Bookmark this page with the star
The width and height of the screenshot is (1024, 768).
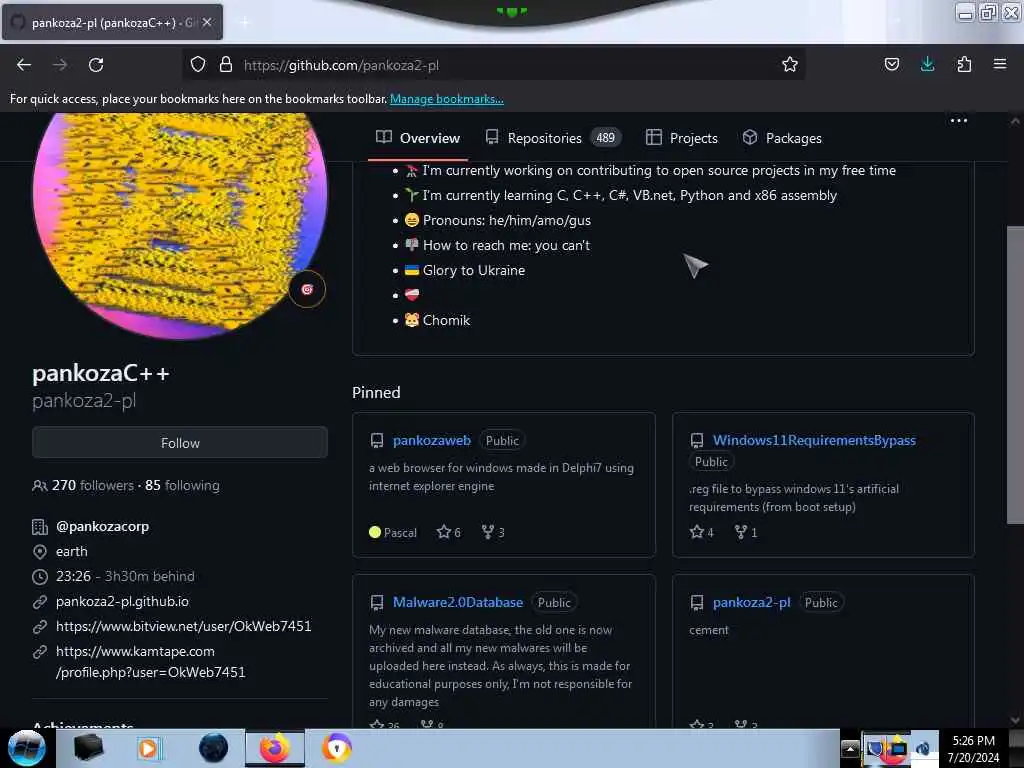tap(790, 64)
